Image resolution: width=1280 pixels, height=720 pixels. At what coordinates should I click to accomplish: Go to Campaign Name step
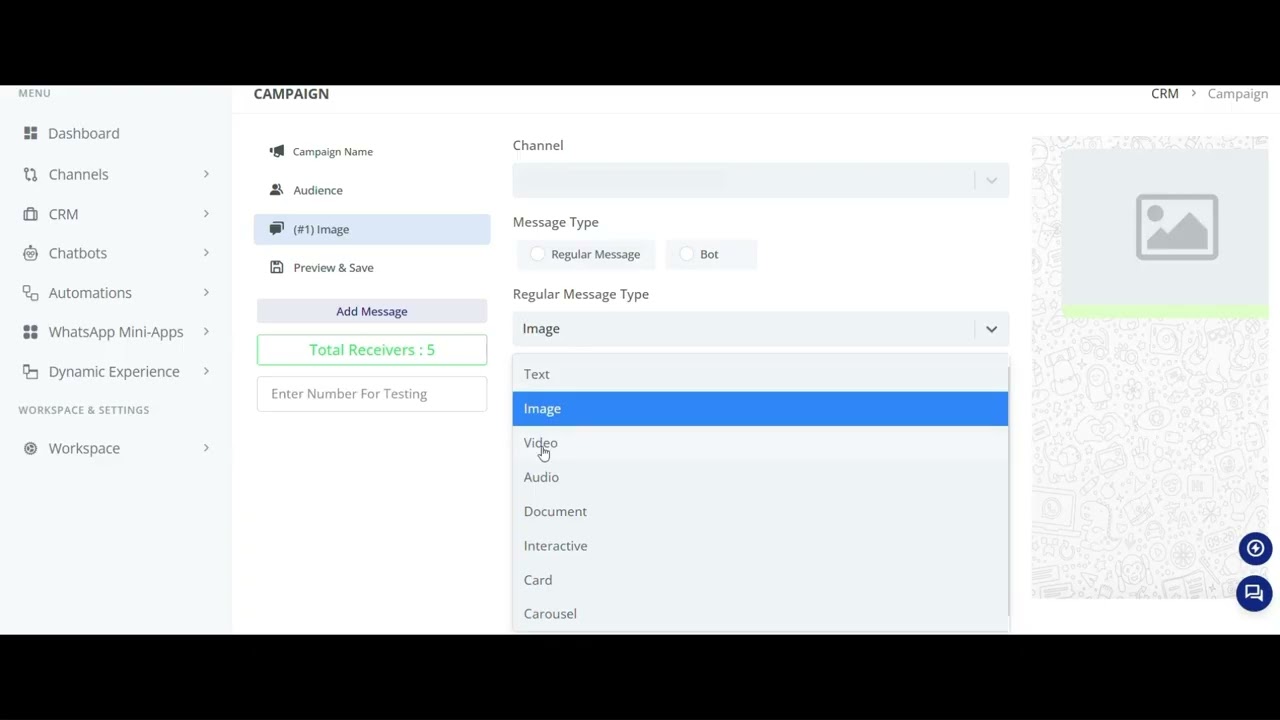tap(372, 152)
